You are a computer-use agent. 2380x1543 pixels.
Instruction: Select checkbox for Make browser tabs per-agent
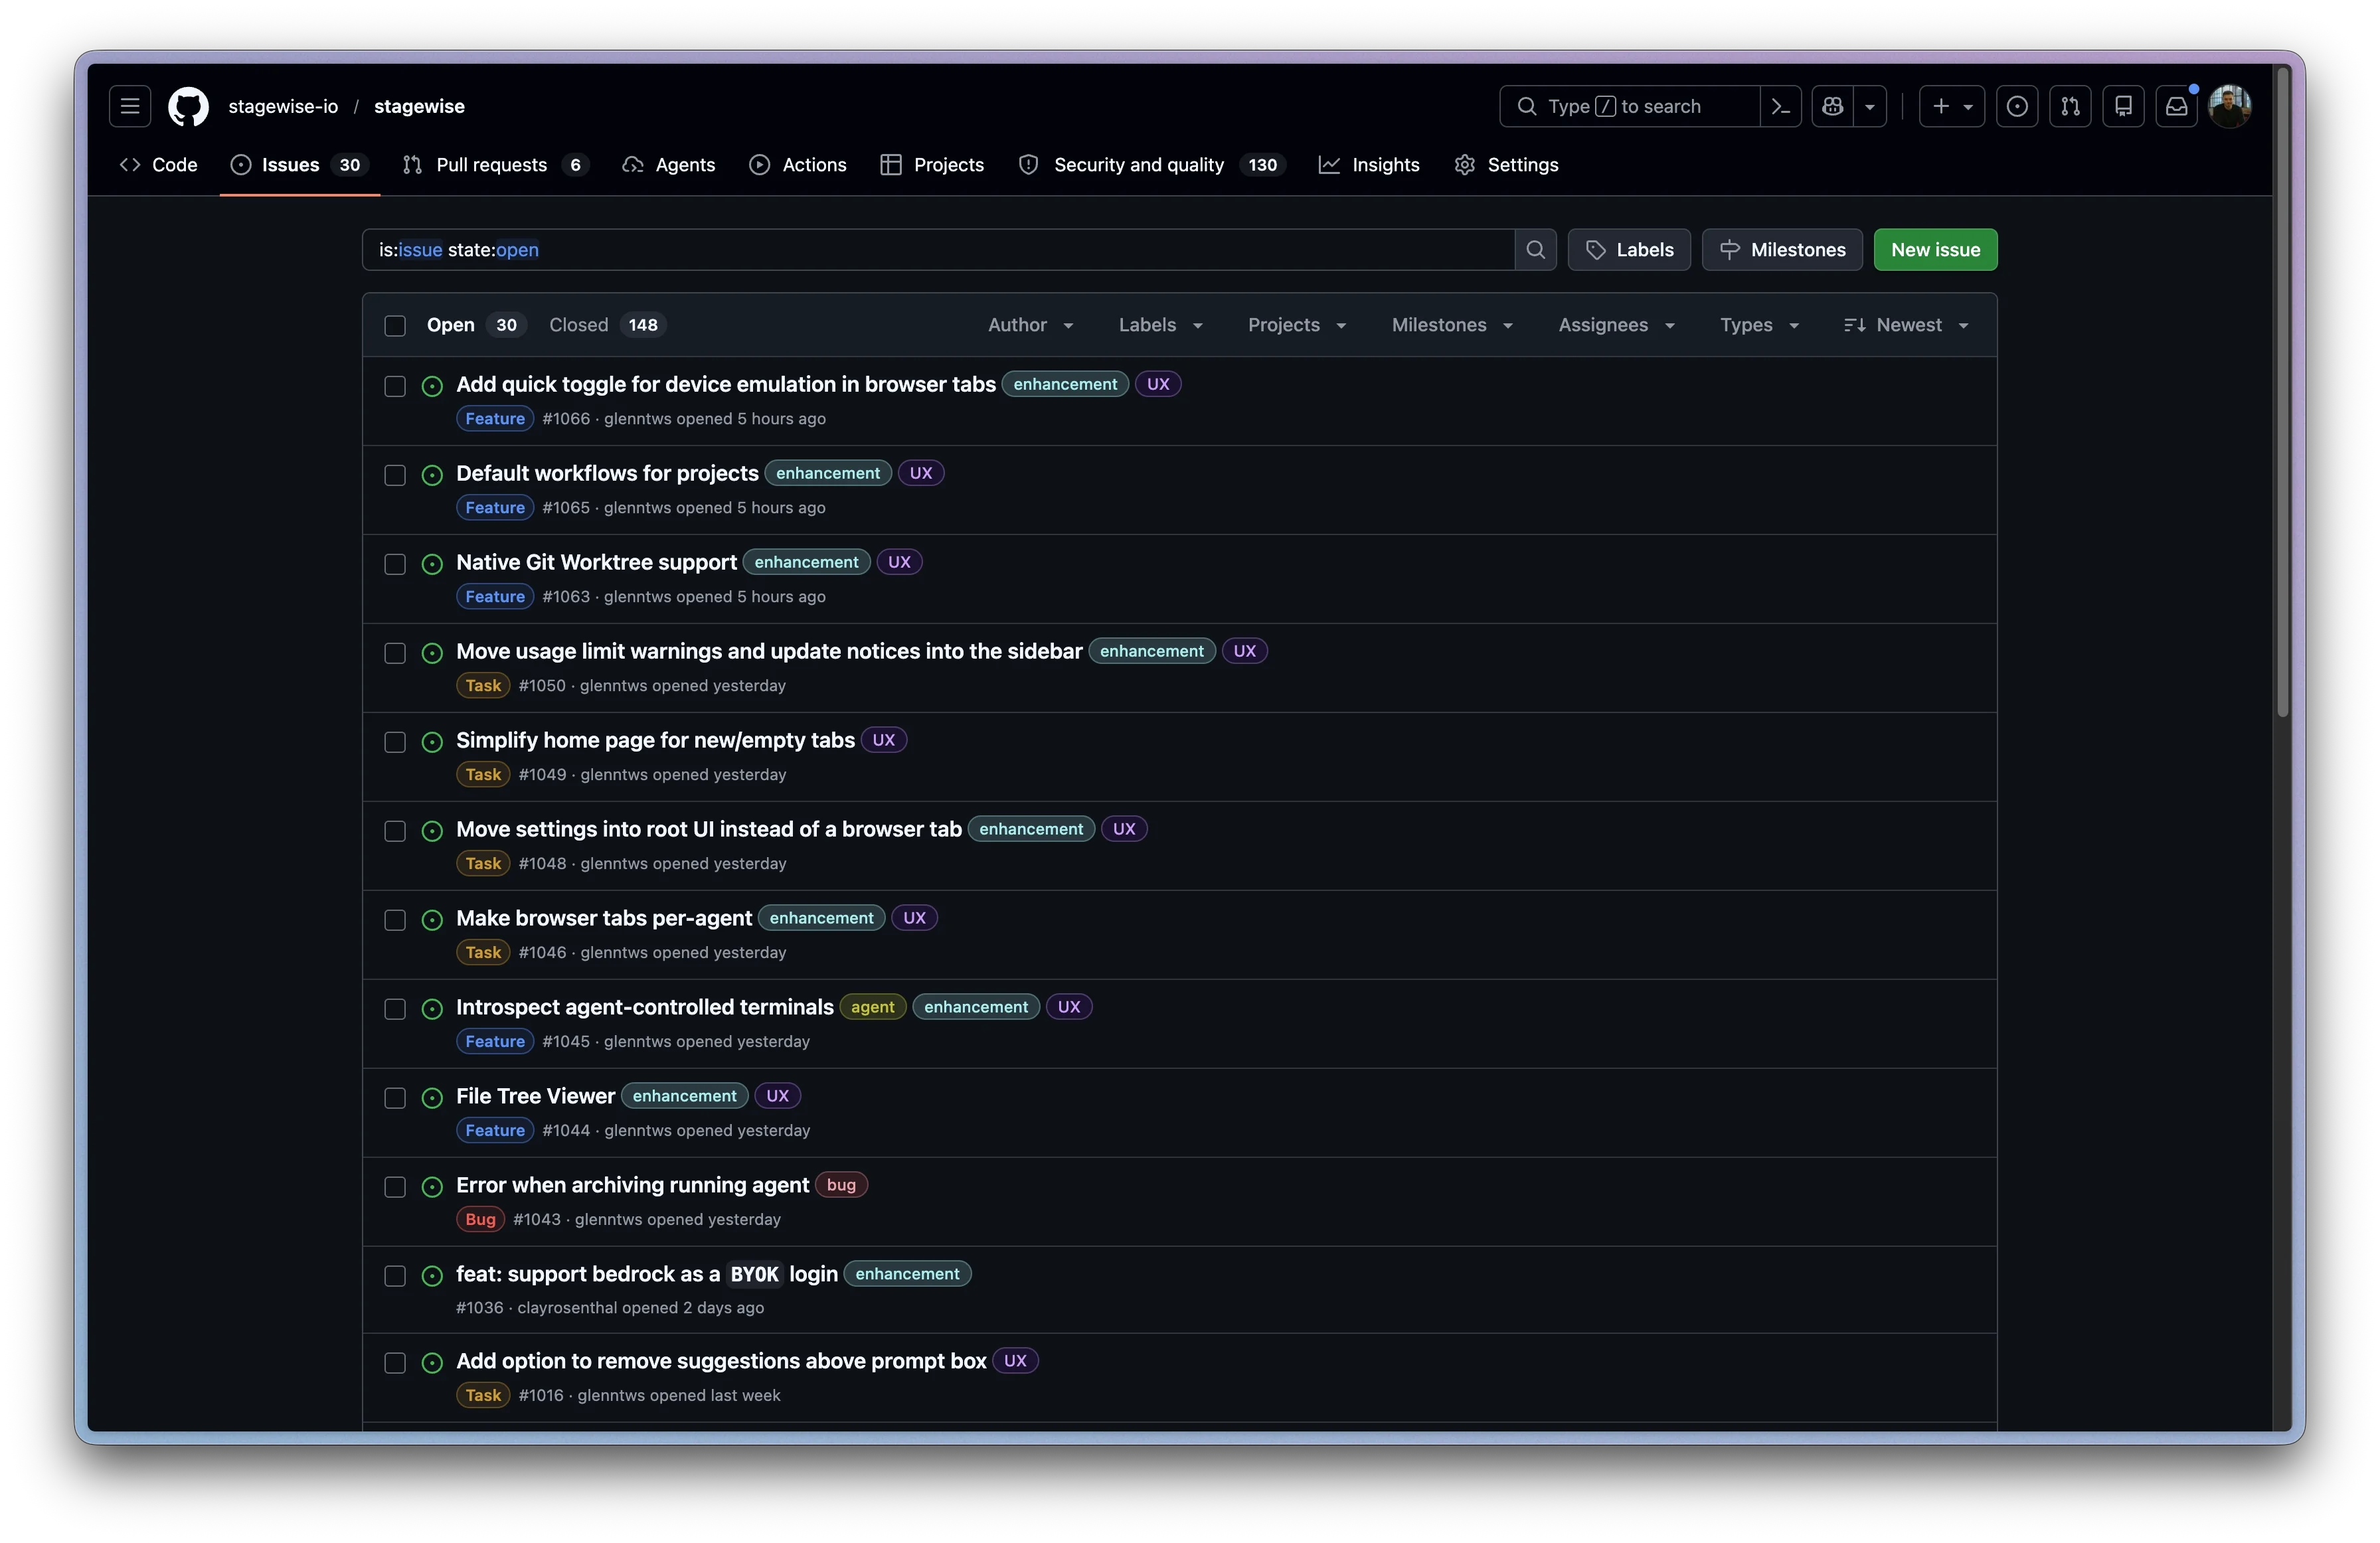[x=395, y=921]
